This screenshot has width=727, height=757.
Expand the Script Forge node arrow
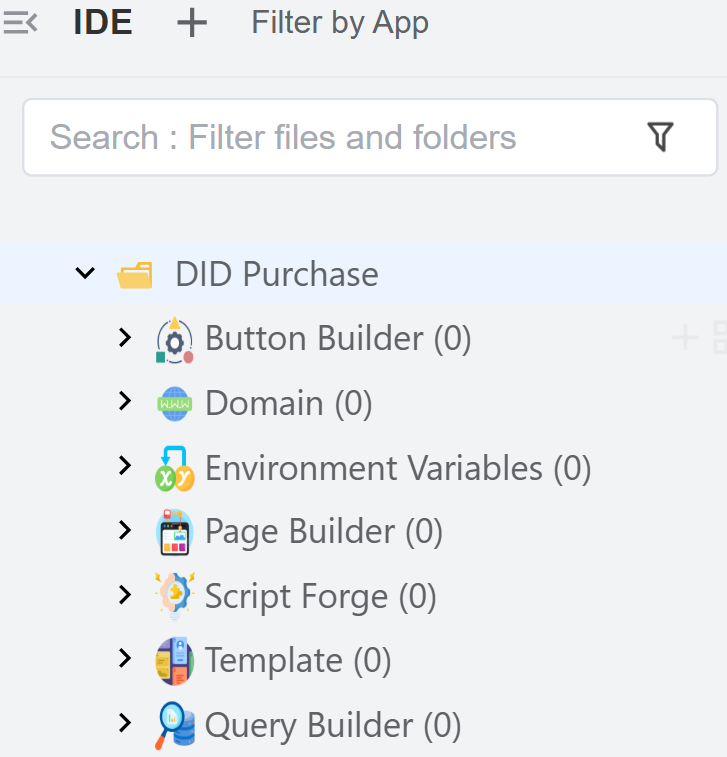point(125,595)
